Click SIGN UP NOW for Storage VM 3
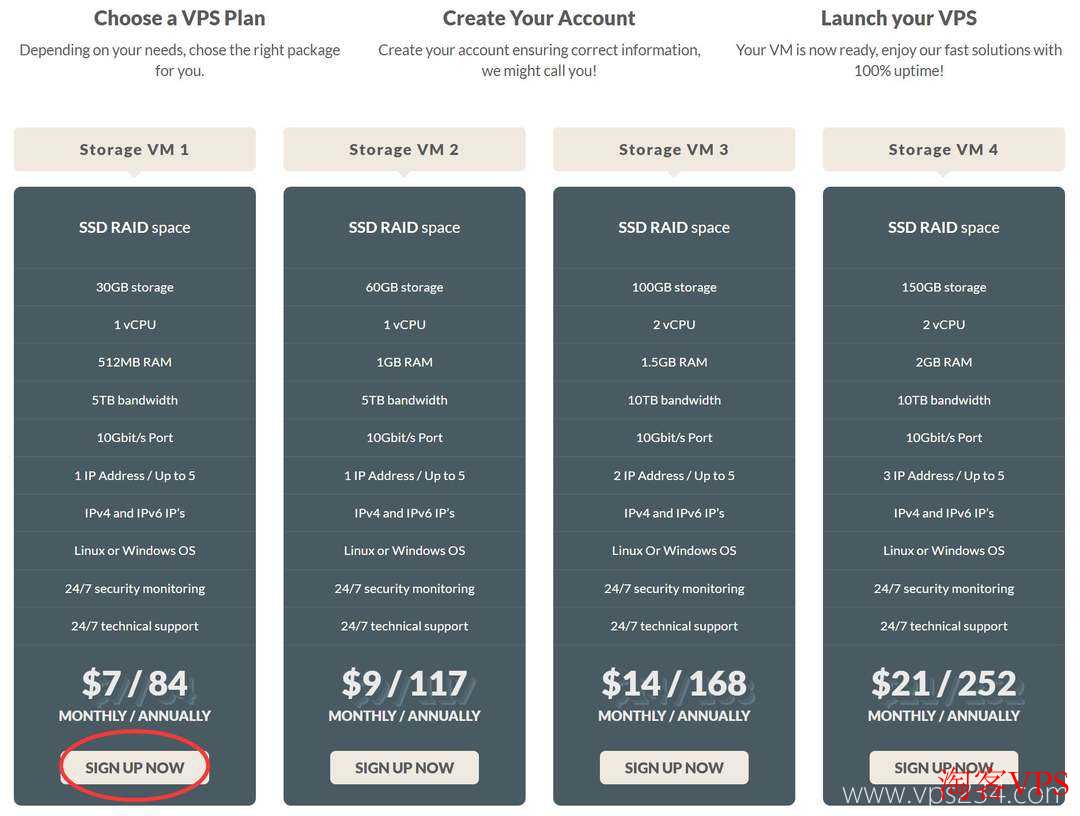Screen dimensions: 1080x816 (674, 767)
